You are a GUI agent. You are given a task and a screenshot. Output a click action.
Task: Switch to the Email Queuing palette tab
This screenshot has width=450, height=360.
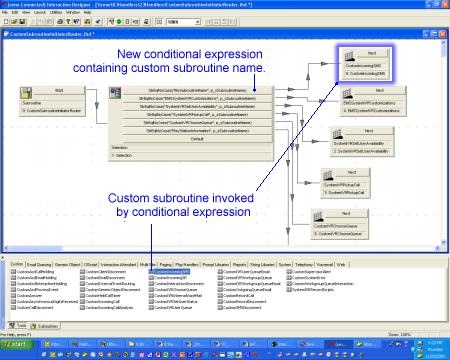point(39,265)
